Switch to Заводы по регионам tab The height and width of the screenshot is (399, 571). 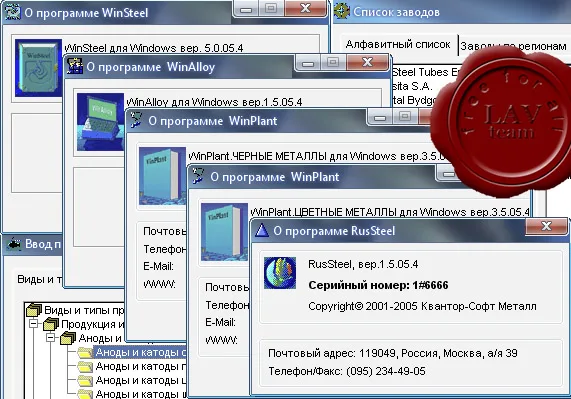513,46
